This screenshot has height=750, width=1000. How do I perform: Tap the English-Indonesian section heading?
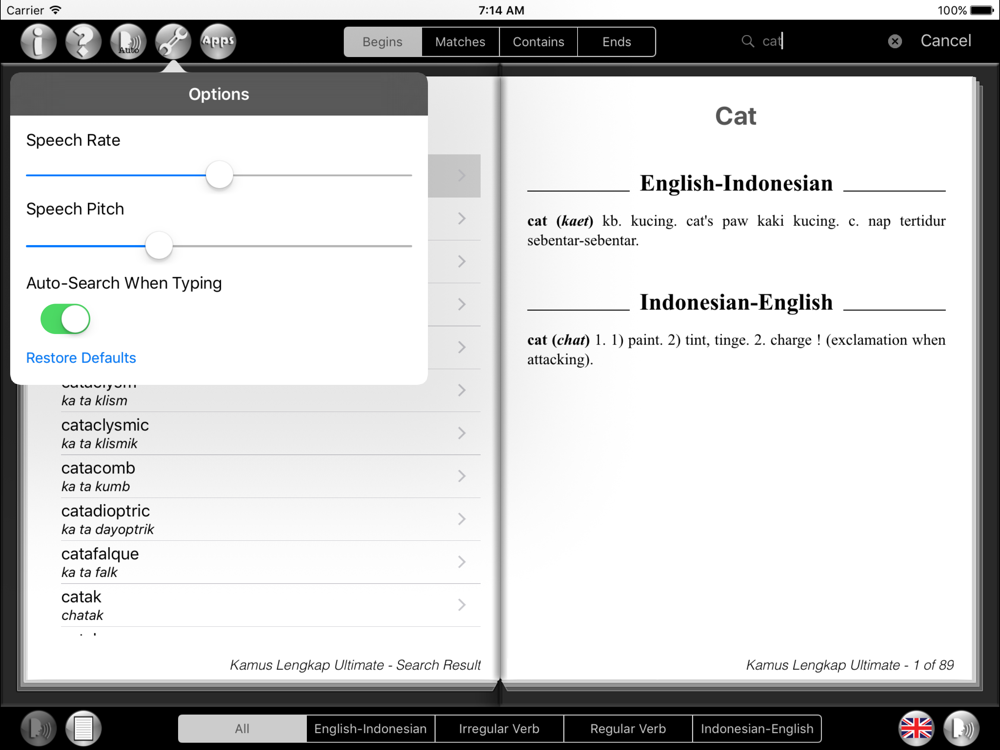(736, 183)
